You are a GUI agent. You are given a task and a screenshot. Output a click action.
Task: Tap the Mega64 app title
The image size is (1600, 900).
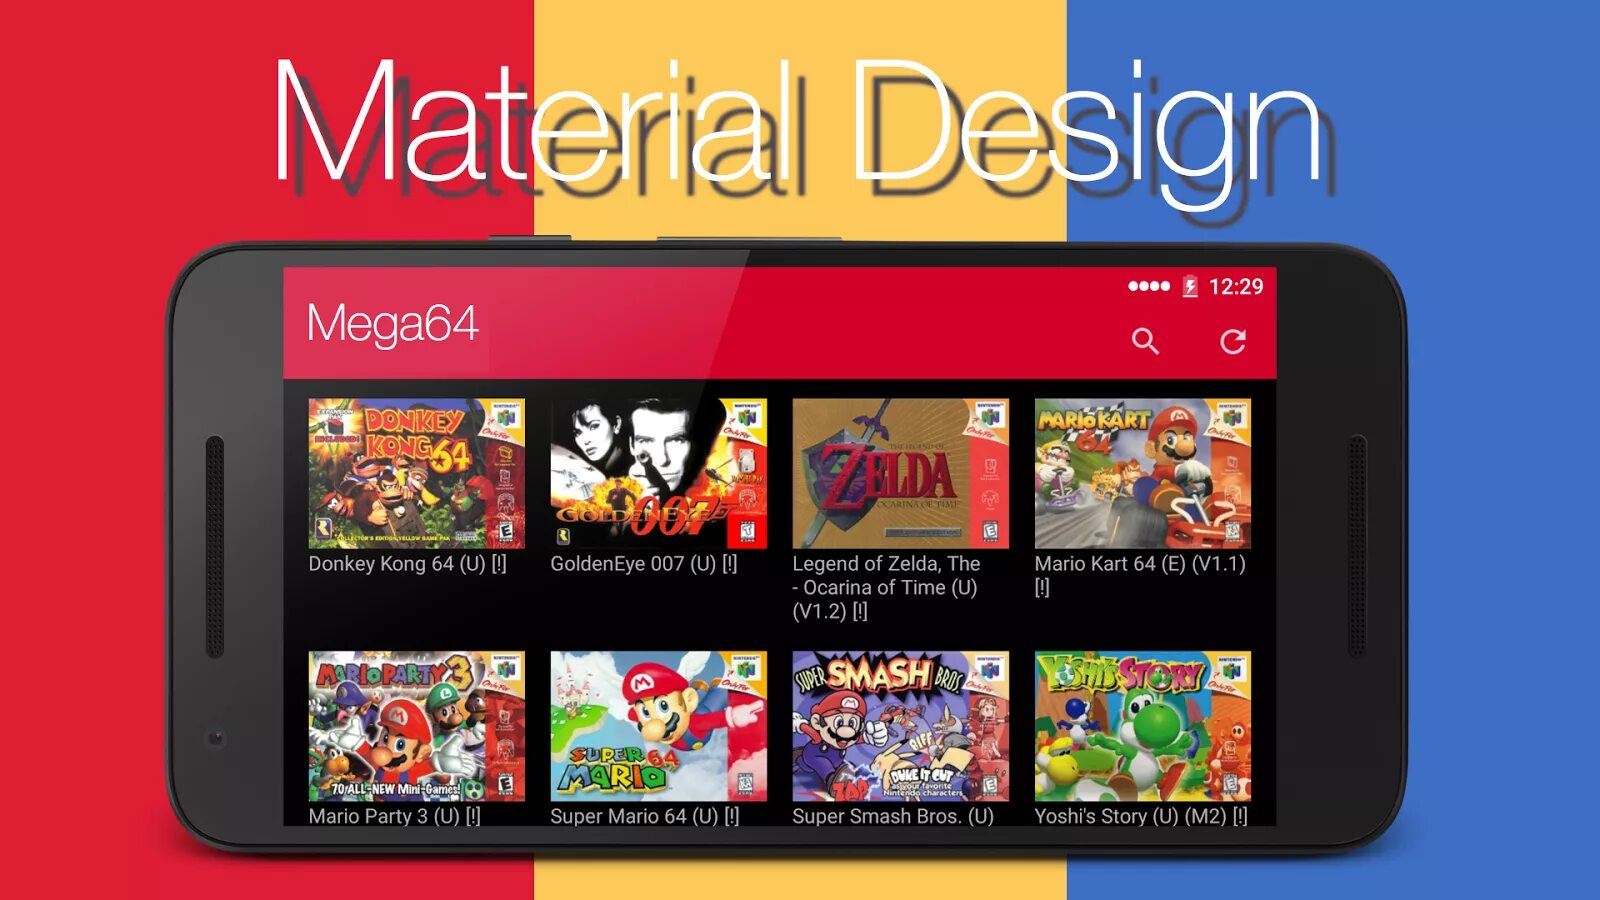pyautogui.click(x=392, y=324)
